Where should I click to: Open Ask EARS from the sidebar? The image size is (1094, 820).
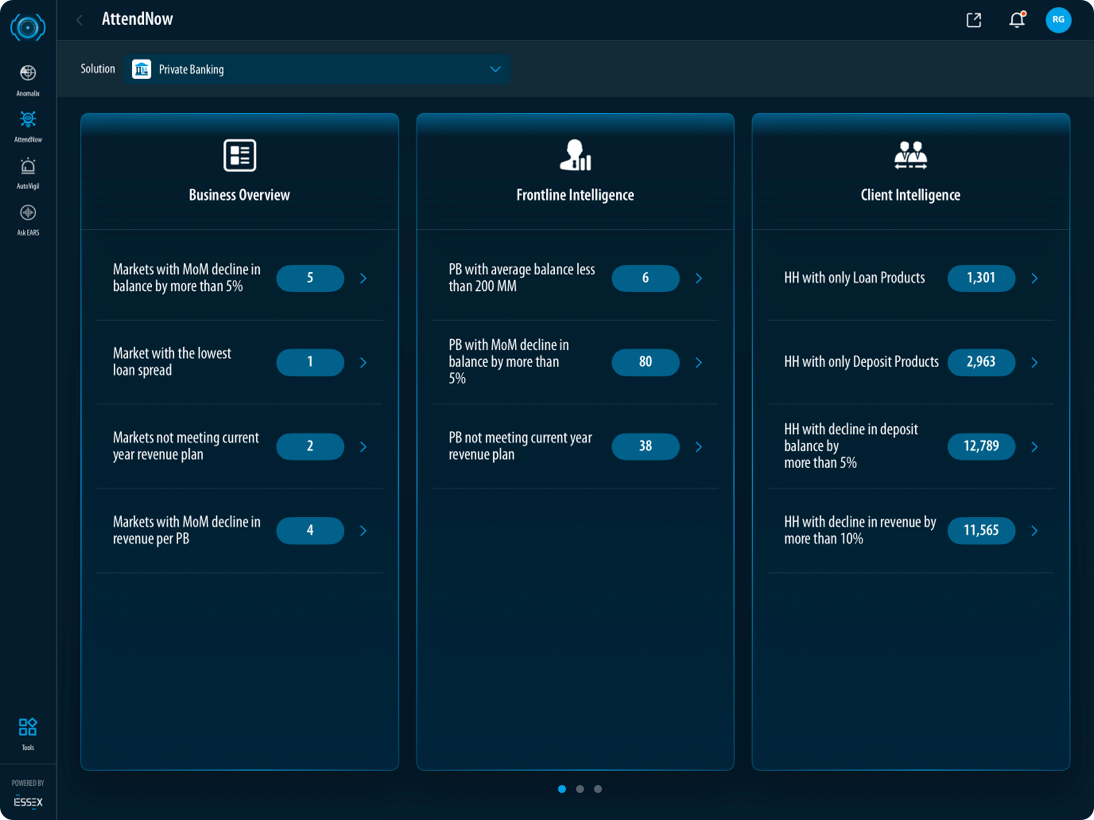[28, 217]
